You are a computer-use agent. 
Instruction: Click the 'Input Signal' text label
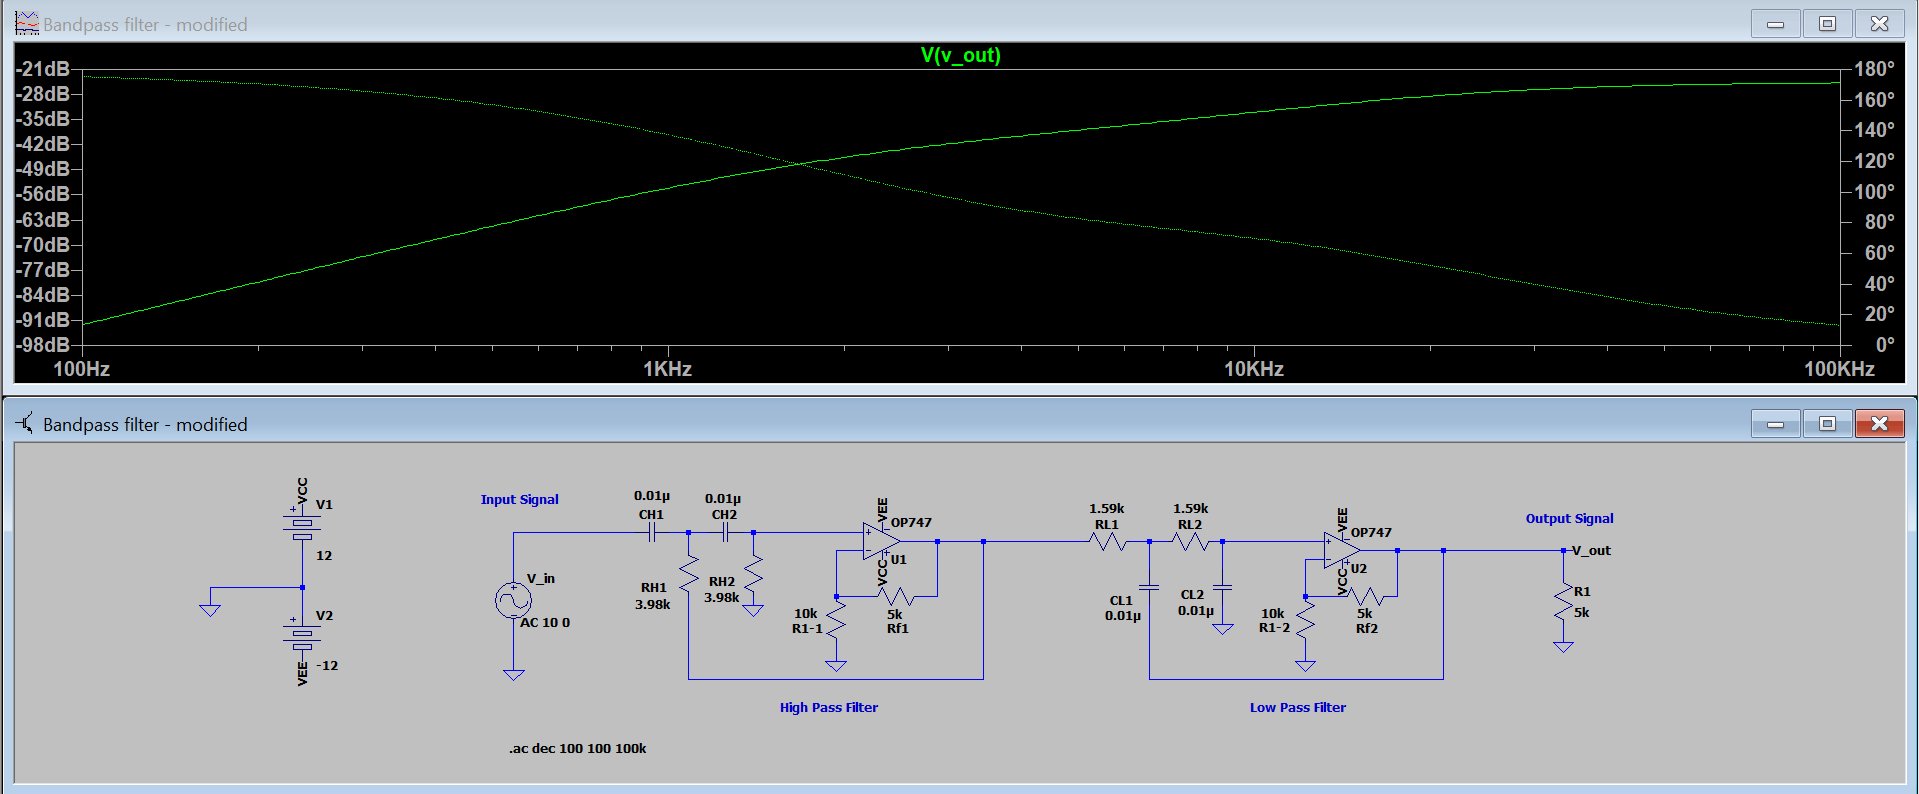520,499
